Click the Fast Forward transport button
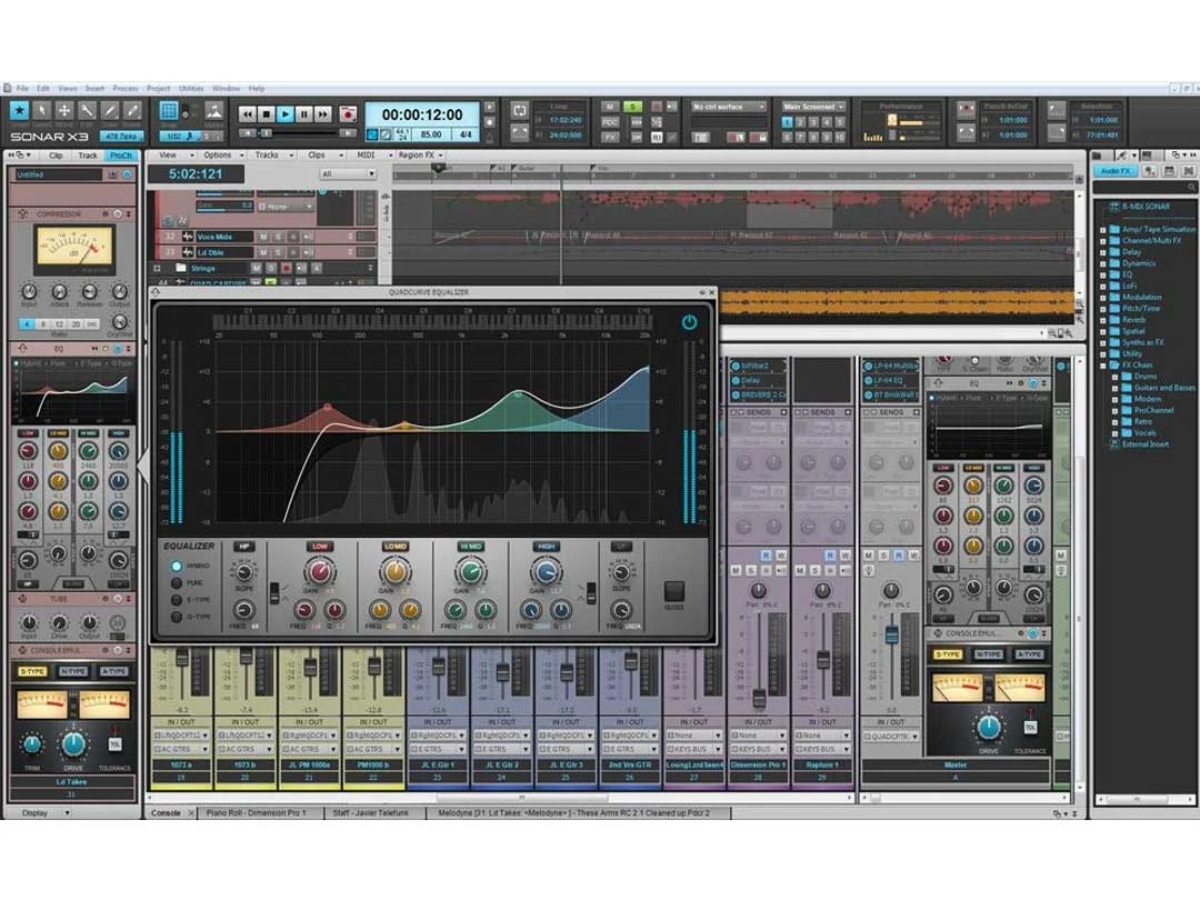This screenshot has height=900, width=1200. (323, 114)
